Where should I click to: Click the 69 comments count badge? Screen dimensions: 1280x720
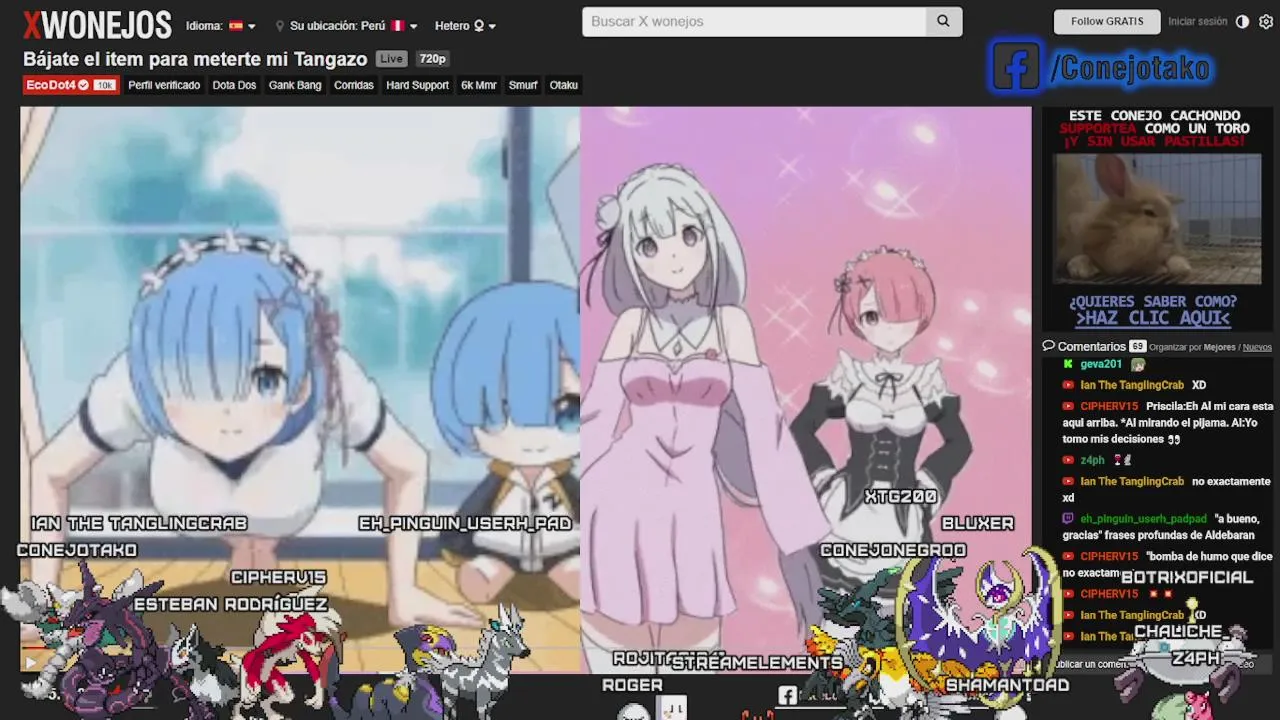tap(1138, 347)
